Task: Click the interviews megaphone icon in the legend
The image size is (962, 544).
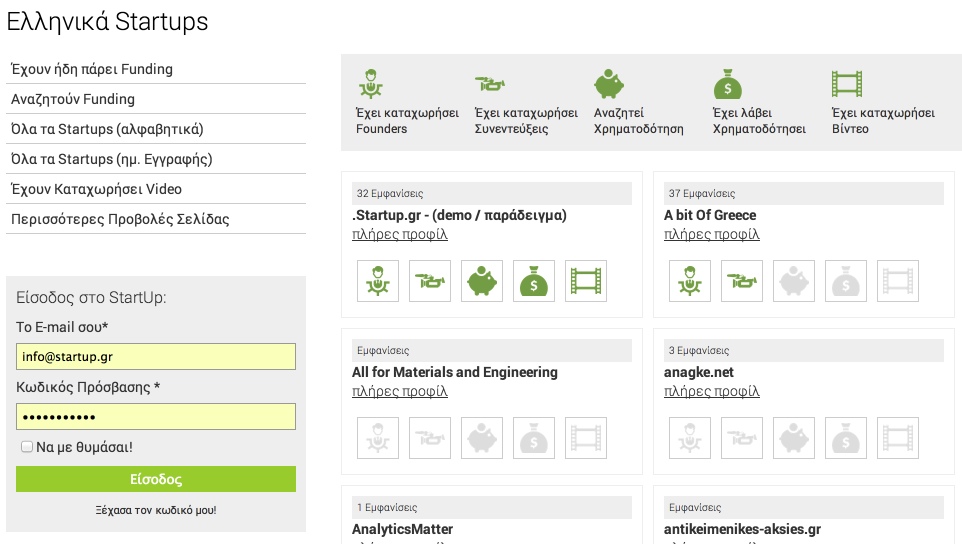Action: (490, 84)
